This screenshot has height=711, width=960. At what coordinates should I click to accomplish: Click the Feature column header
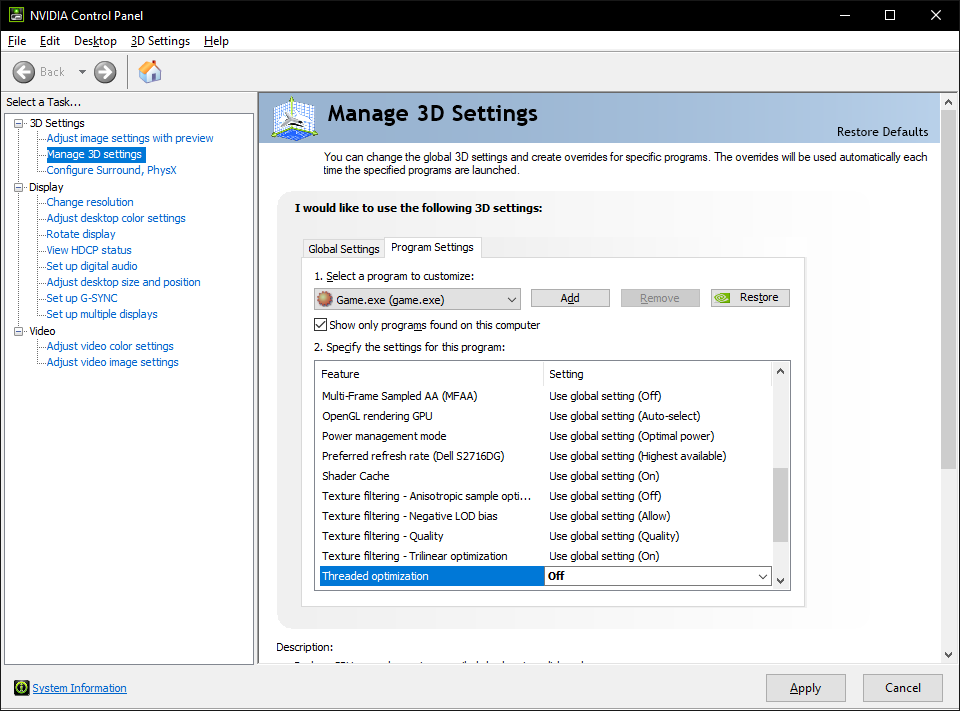[430, 374]
